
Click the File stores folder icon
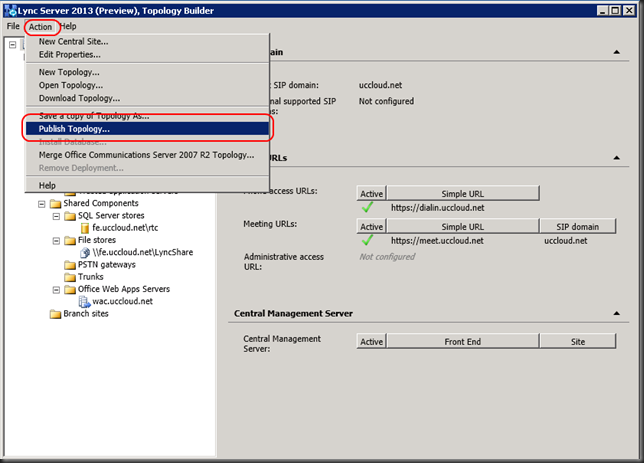(70, 241)
